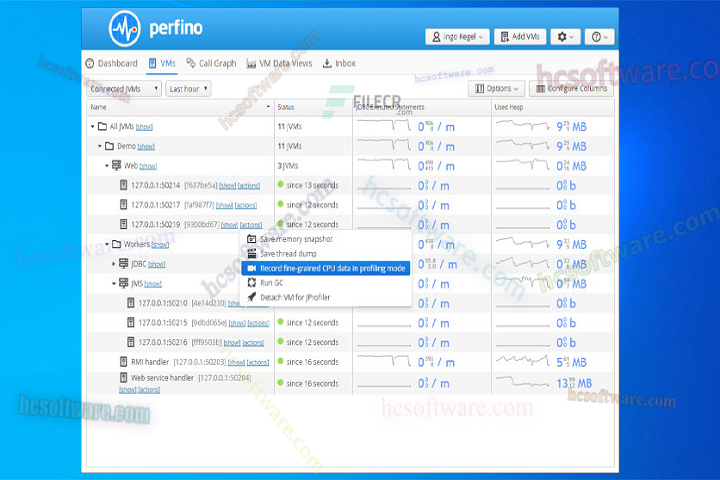The image size is (720, 480).
Task: Click VM icon for 127.0.0.1:50219
Action: point(124,224)
